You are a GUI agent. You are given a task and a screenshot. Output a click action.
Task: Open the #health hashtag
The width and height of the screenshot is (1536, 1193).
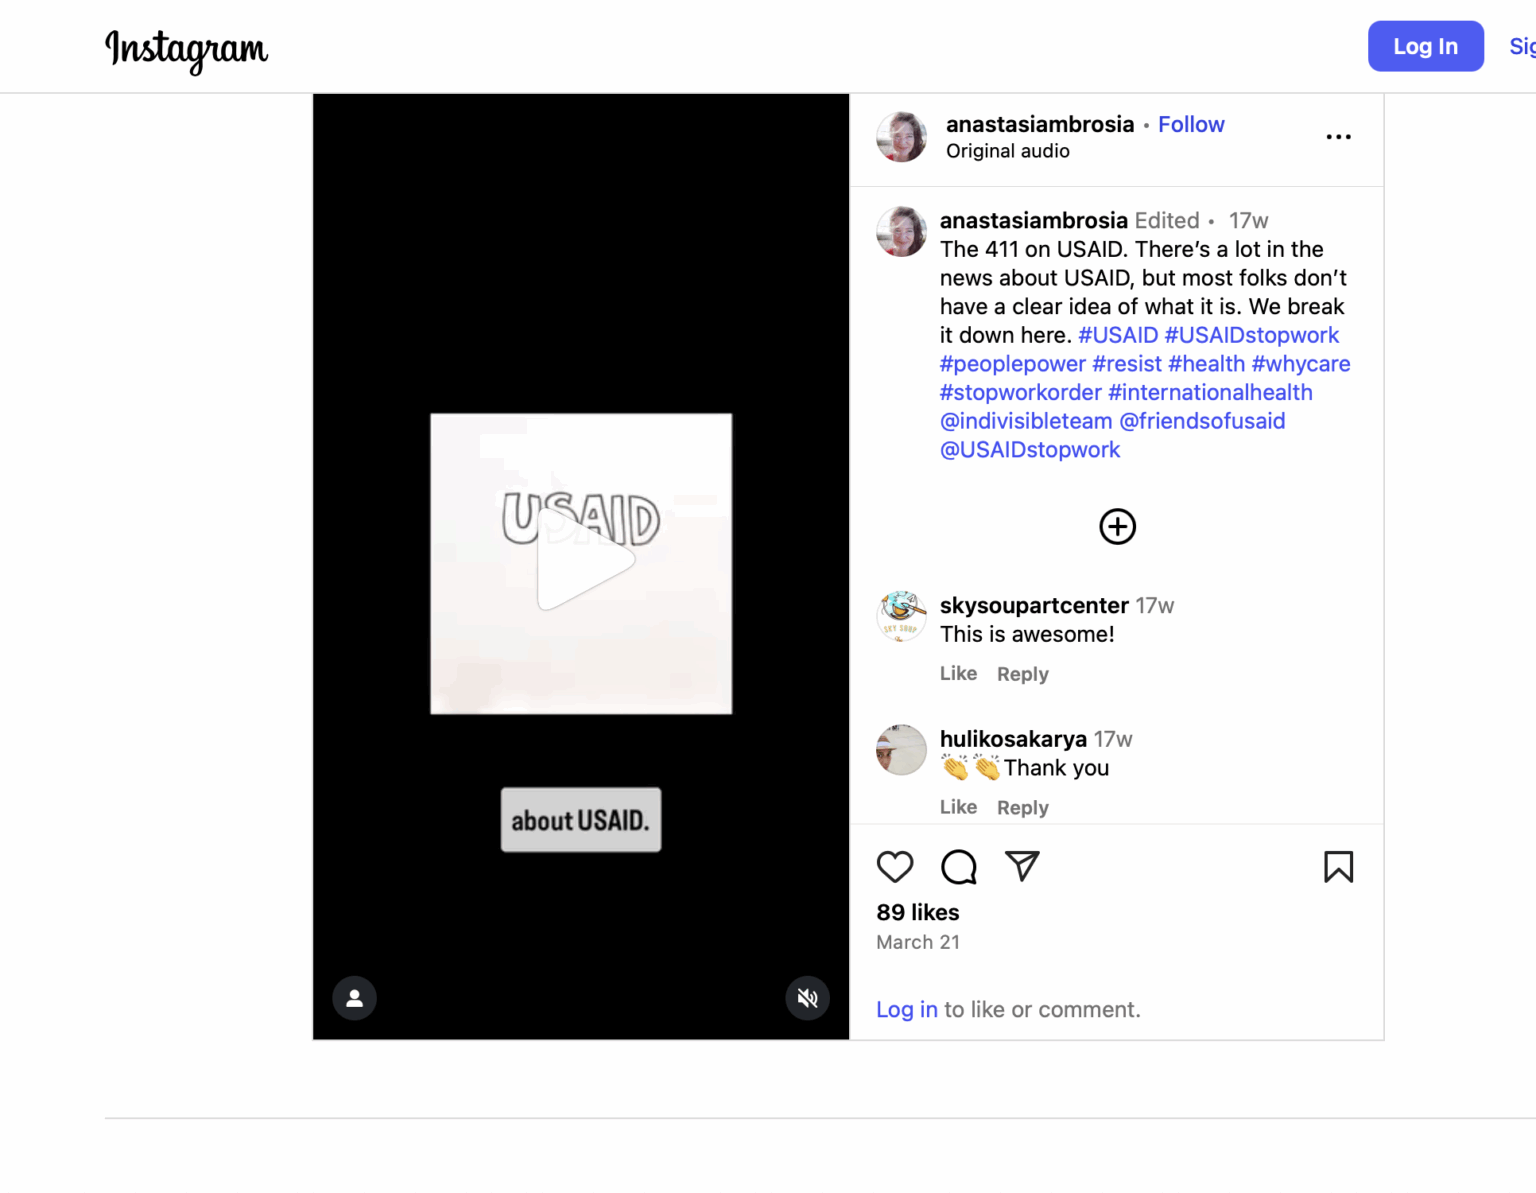coord(1206,364)
